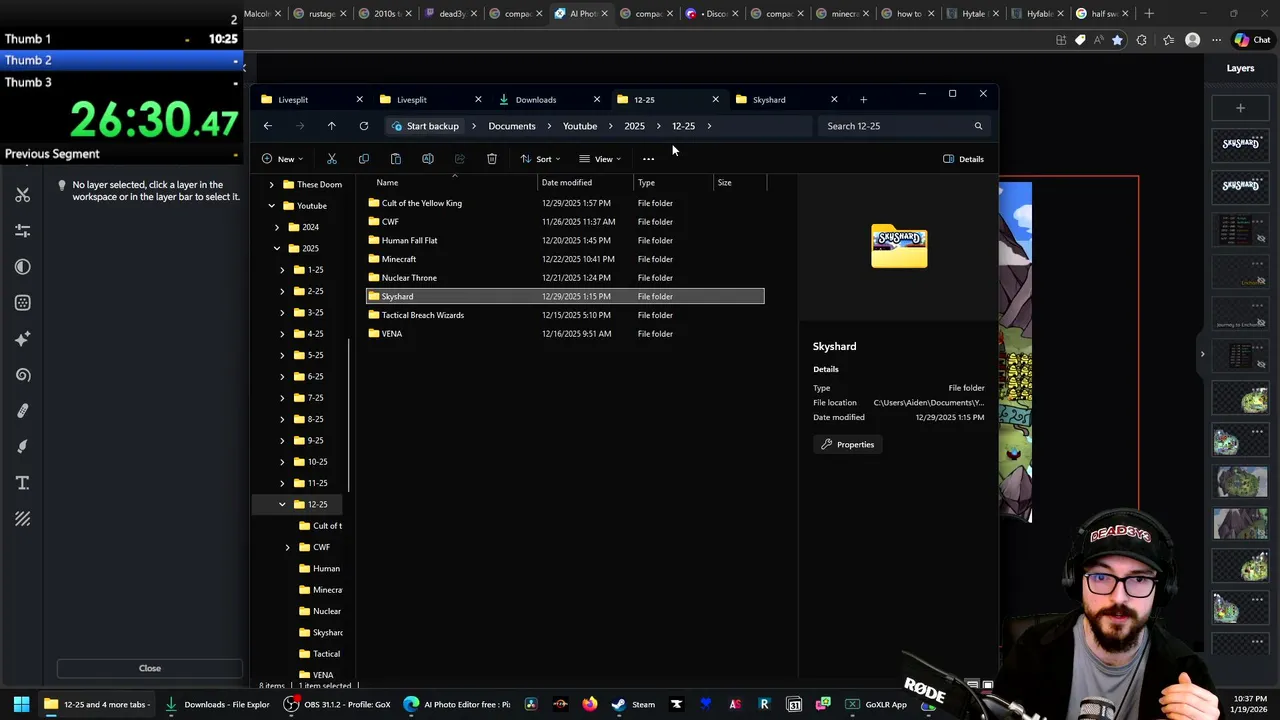Select the Tactical Breach Wizards folder

[x=565, y=315]
